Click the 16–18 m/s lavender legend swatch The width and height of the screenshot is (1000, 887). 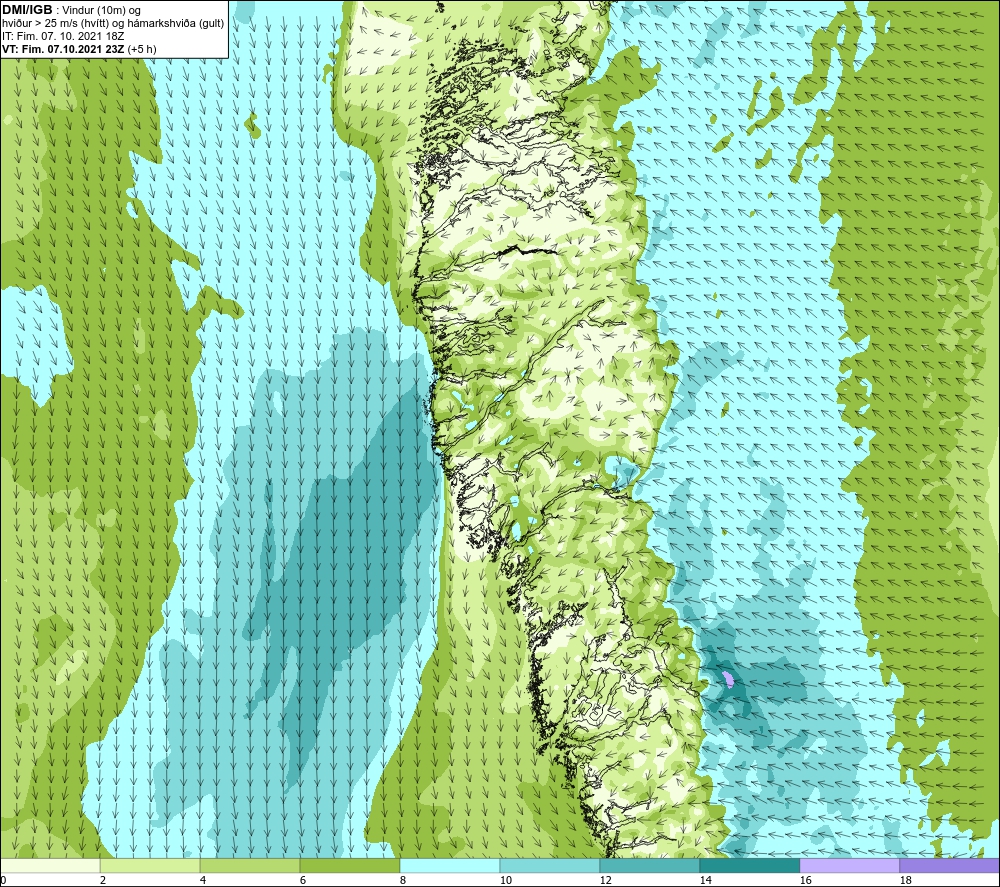coord(849,865)
